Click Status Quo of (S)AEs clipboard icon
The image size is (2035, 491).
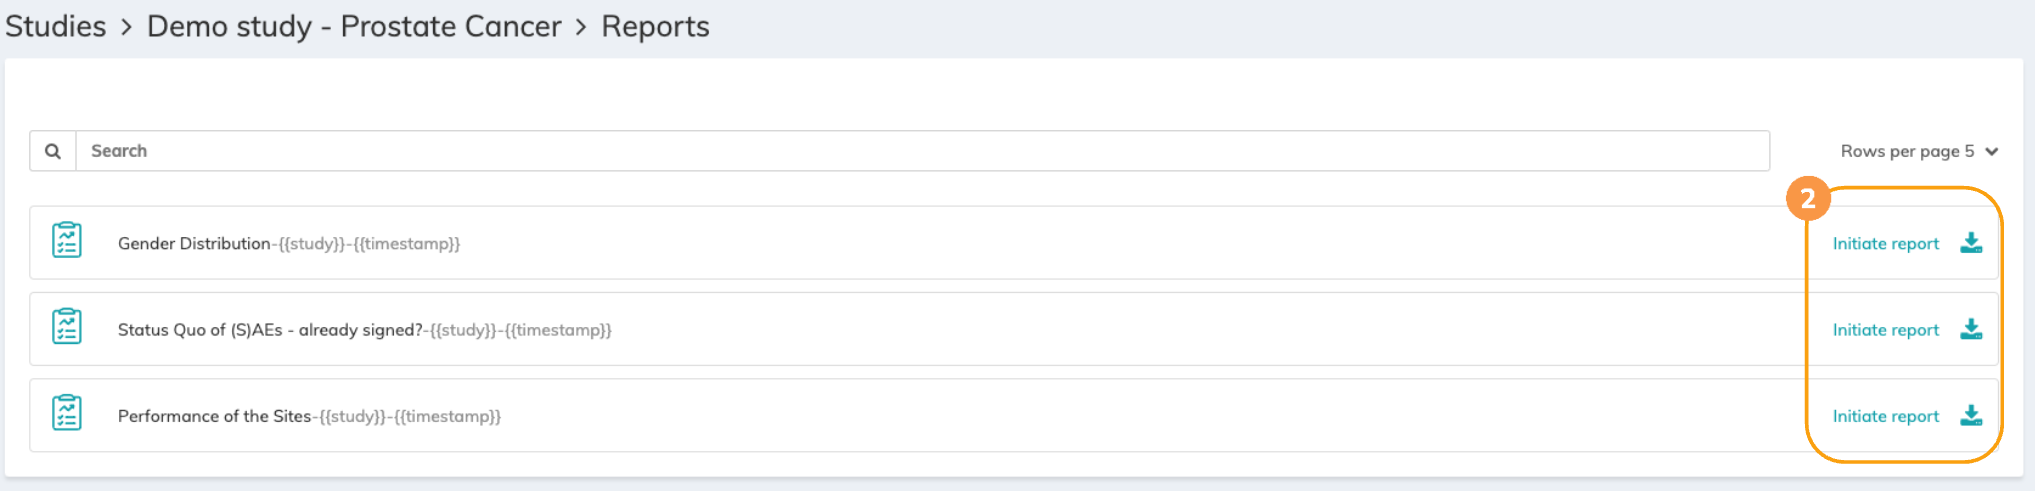click(x=67, y=327)
